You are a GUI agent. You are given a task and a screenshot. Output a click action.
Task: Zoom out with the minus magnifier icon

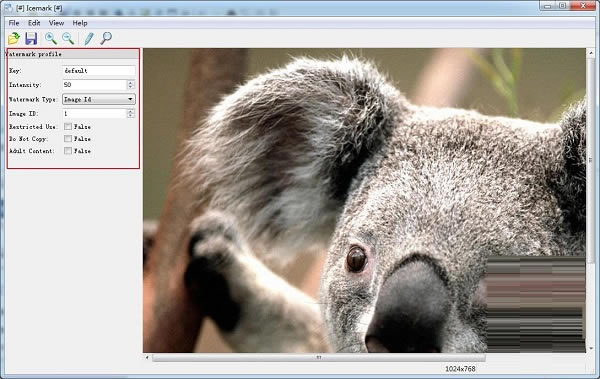coord(68,38)
